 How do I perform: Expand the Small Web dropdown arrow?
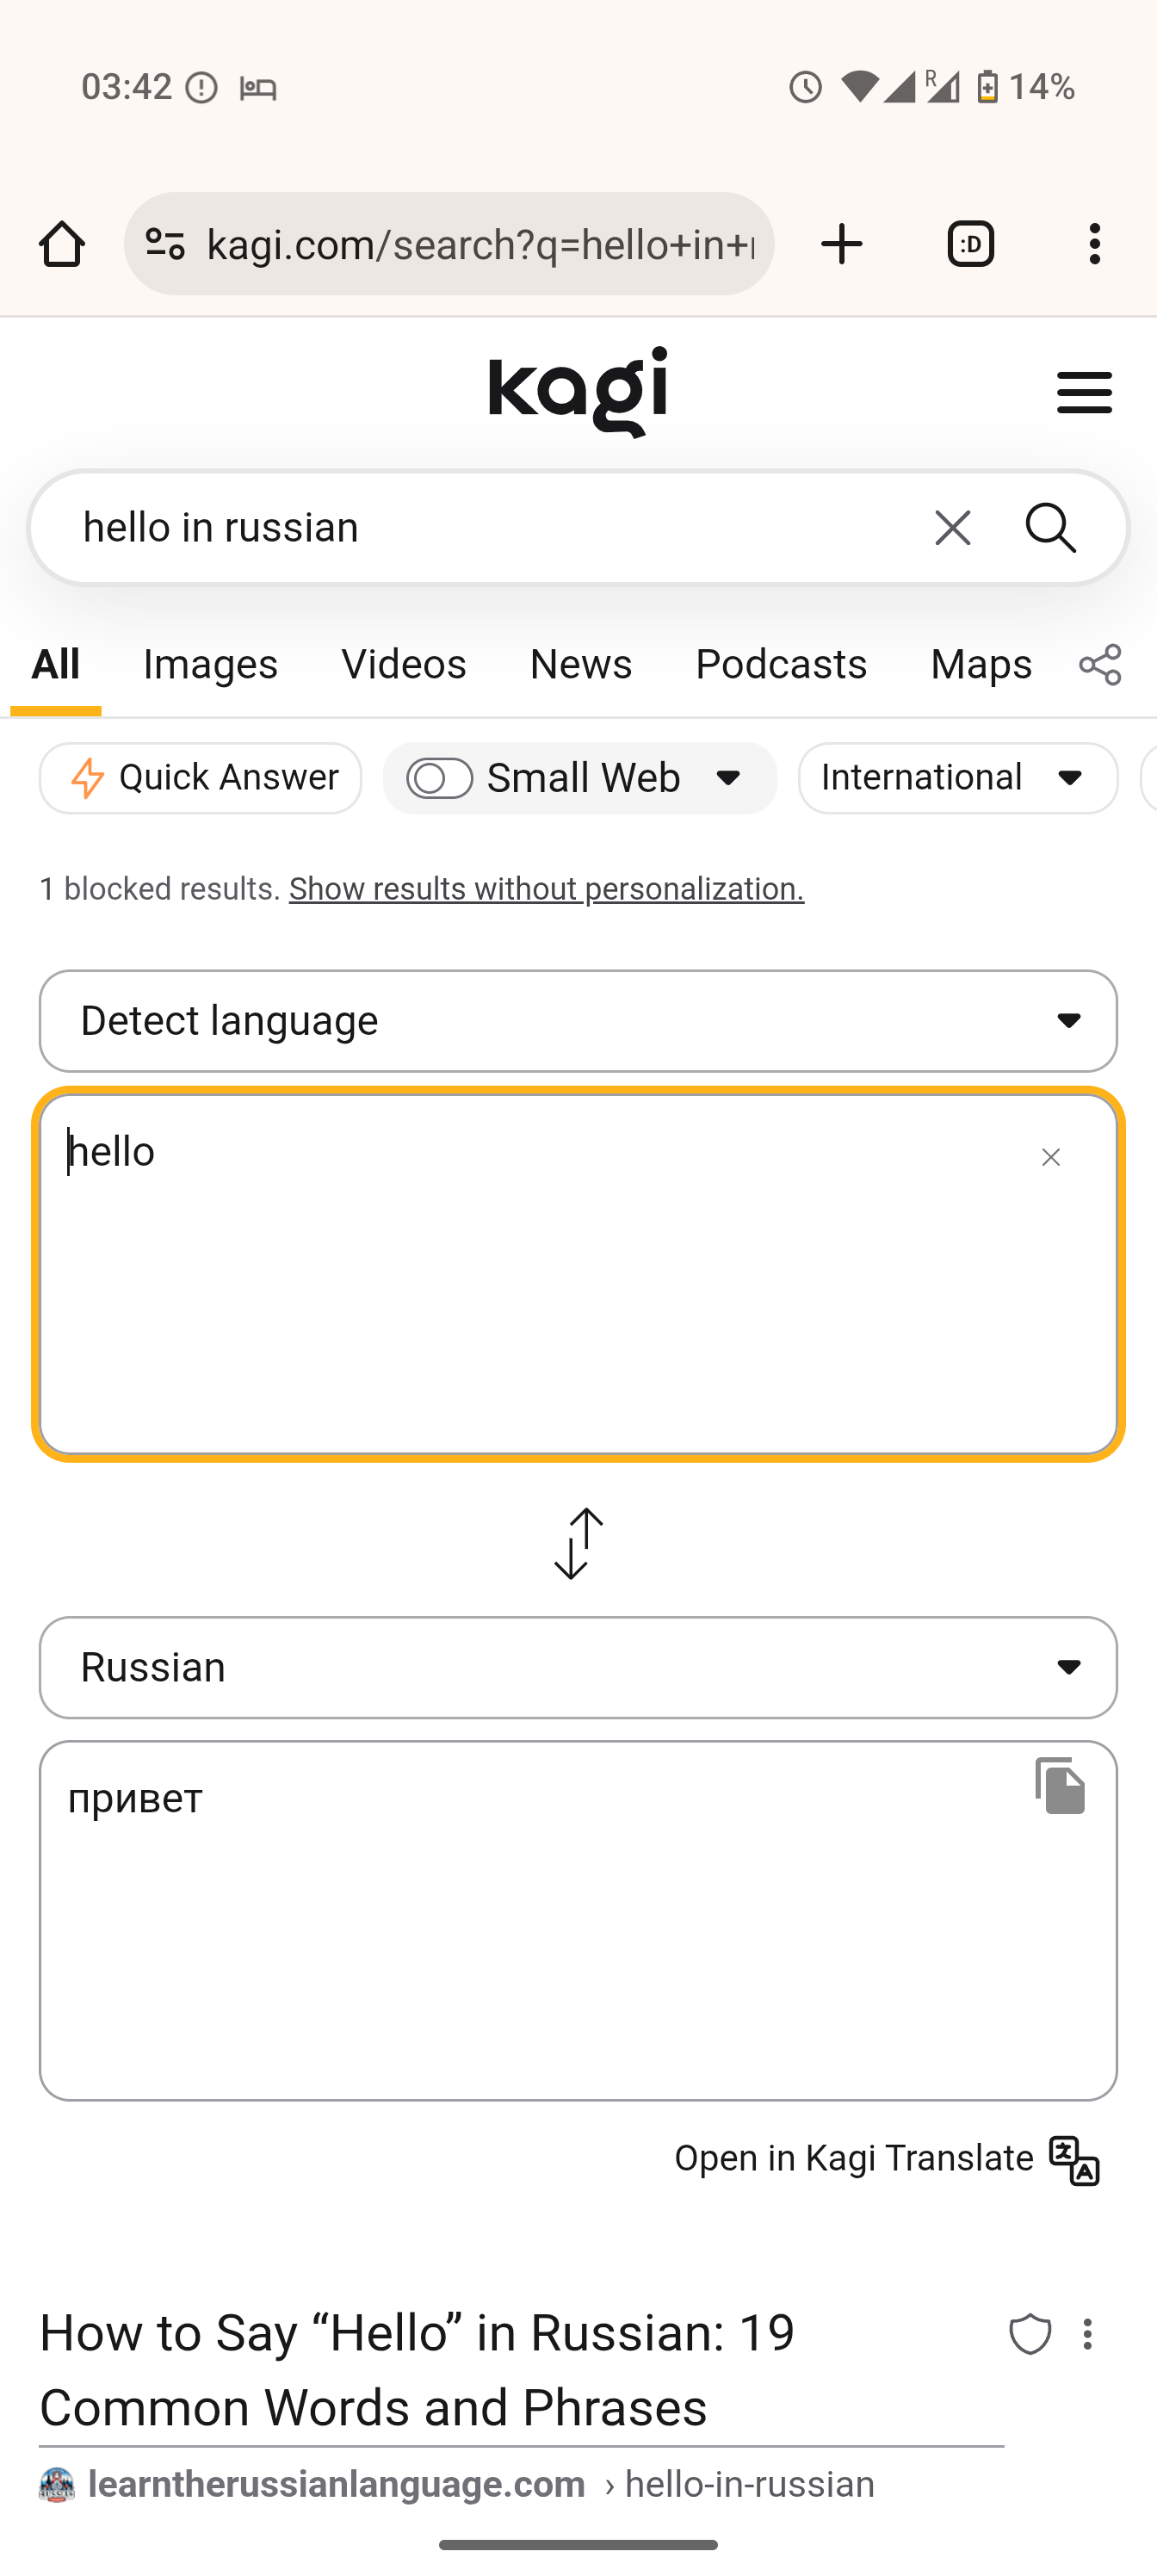click(x=729, y=777)
